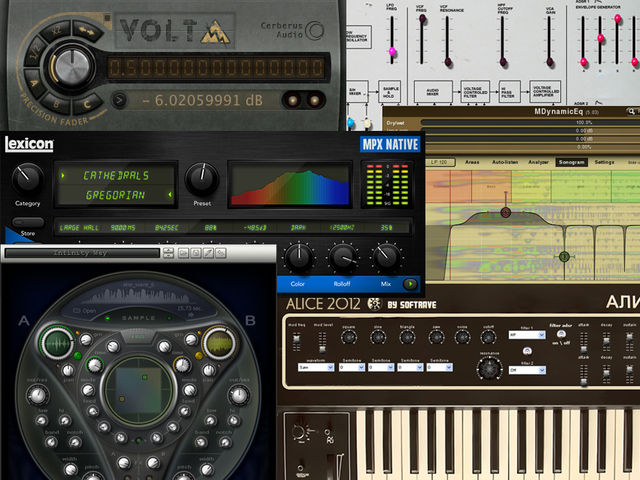Open the Areas tab in MDynamicEq
The width and height of the screenshot is (640, 480).
(x=472, y=162)
